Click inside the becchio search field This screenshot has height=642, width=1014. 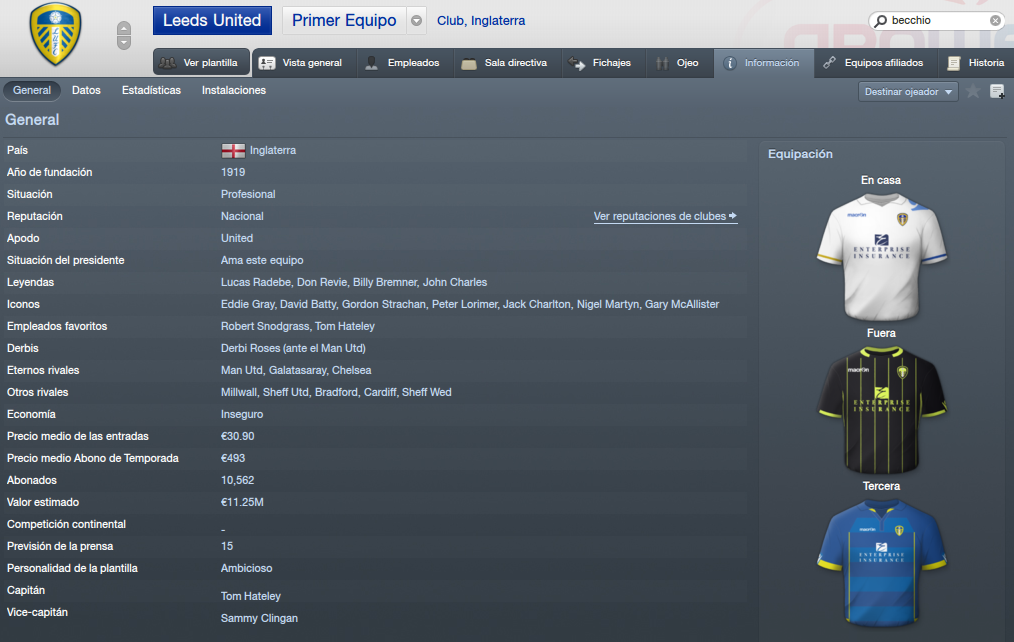tap(937, 21)
